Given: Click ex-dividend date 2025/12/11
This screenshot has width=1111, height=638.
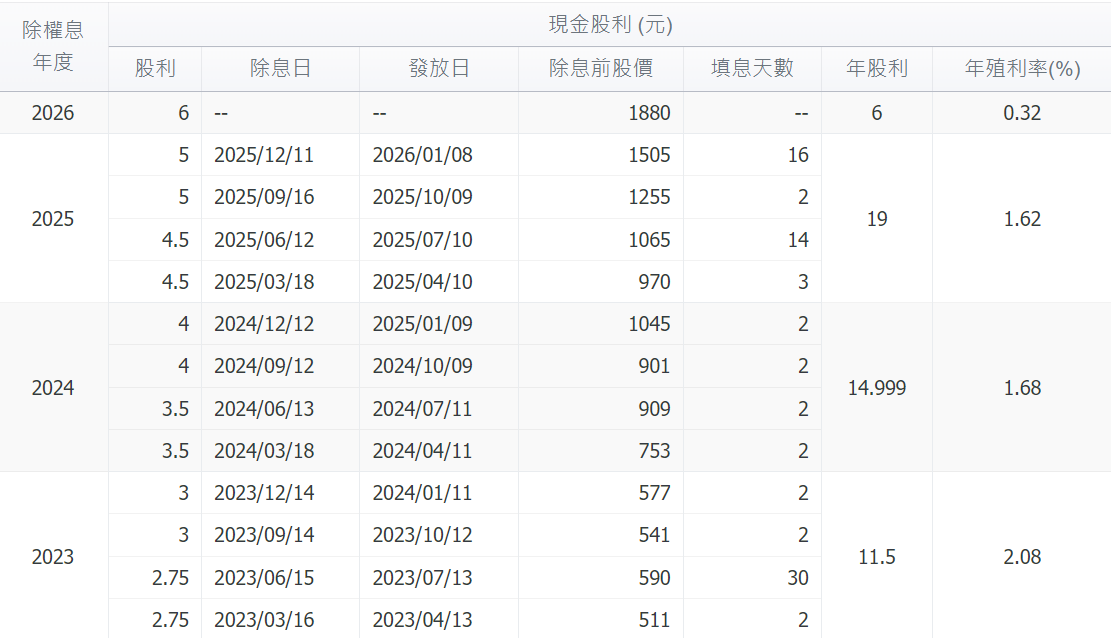Looking at the screenshot, I should [x=264, y=155].
